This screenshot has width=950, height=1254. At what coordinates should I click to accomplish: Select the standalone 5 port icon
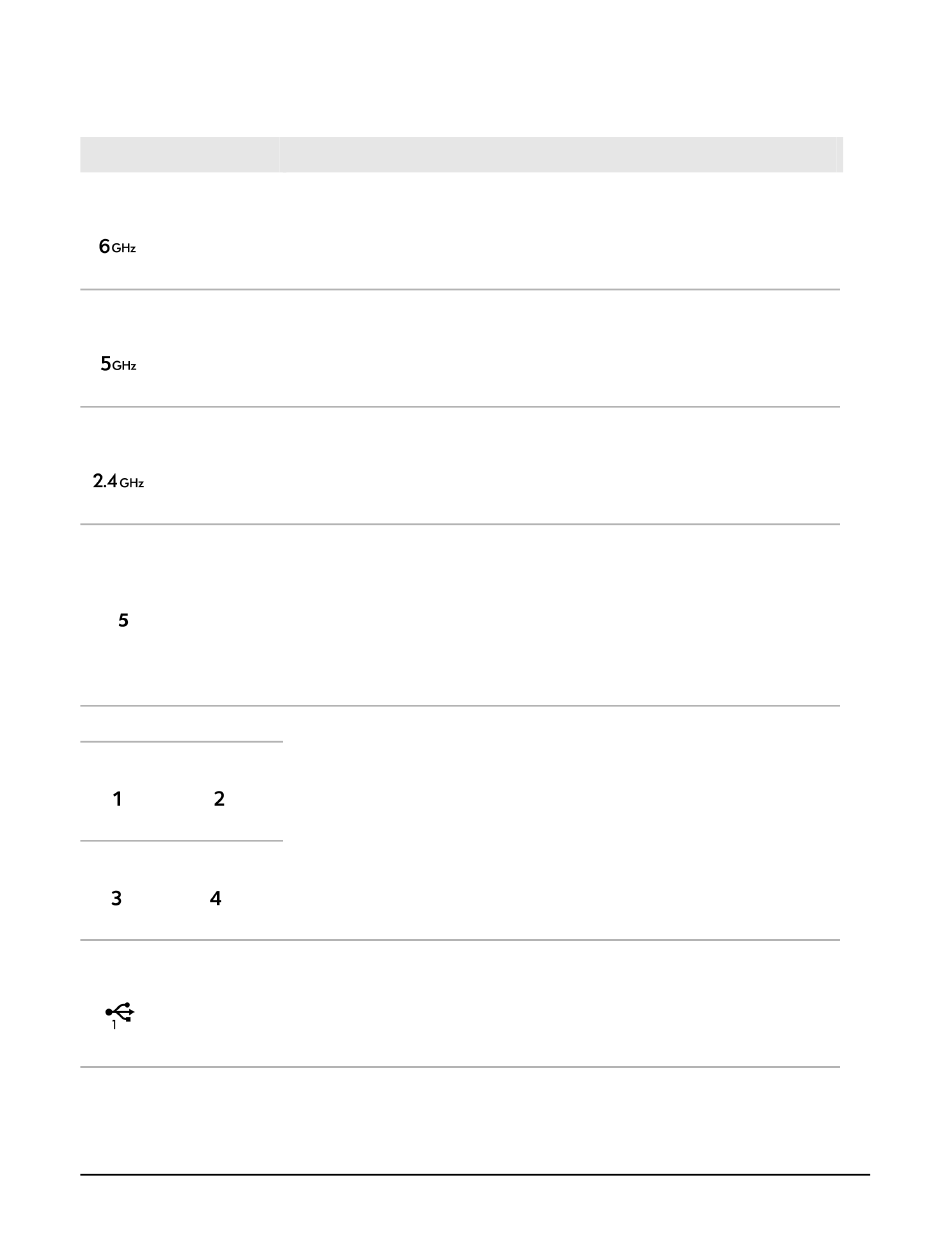click(123, 621)
